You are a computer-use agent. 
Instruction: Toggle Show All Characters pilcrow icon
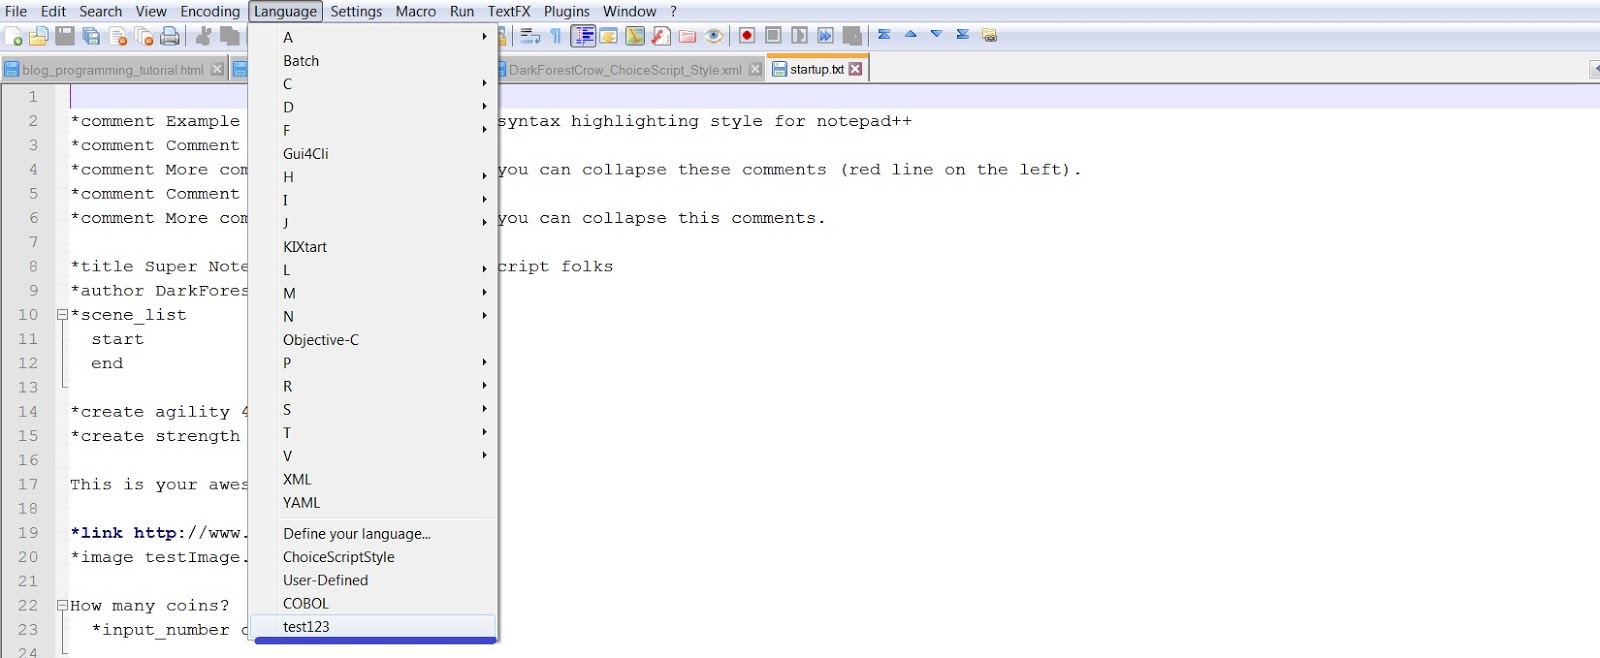(x=556, y=36)
